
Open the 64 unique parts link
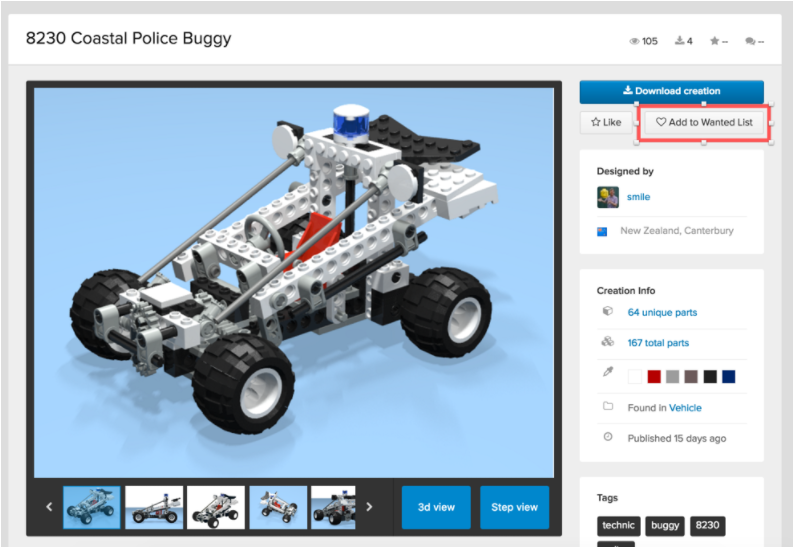662,312
